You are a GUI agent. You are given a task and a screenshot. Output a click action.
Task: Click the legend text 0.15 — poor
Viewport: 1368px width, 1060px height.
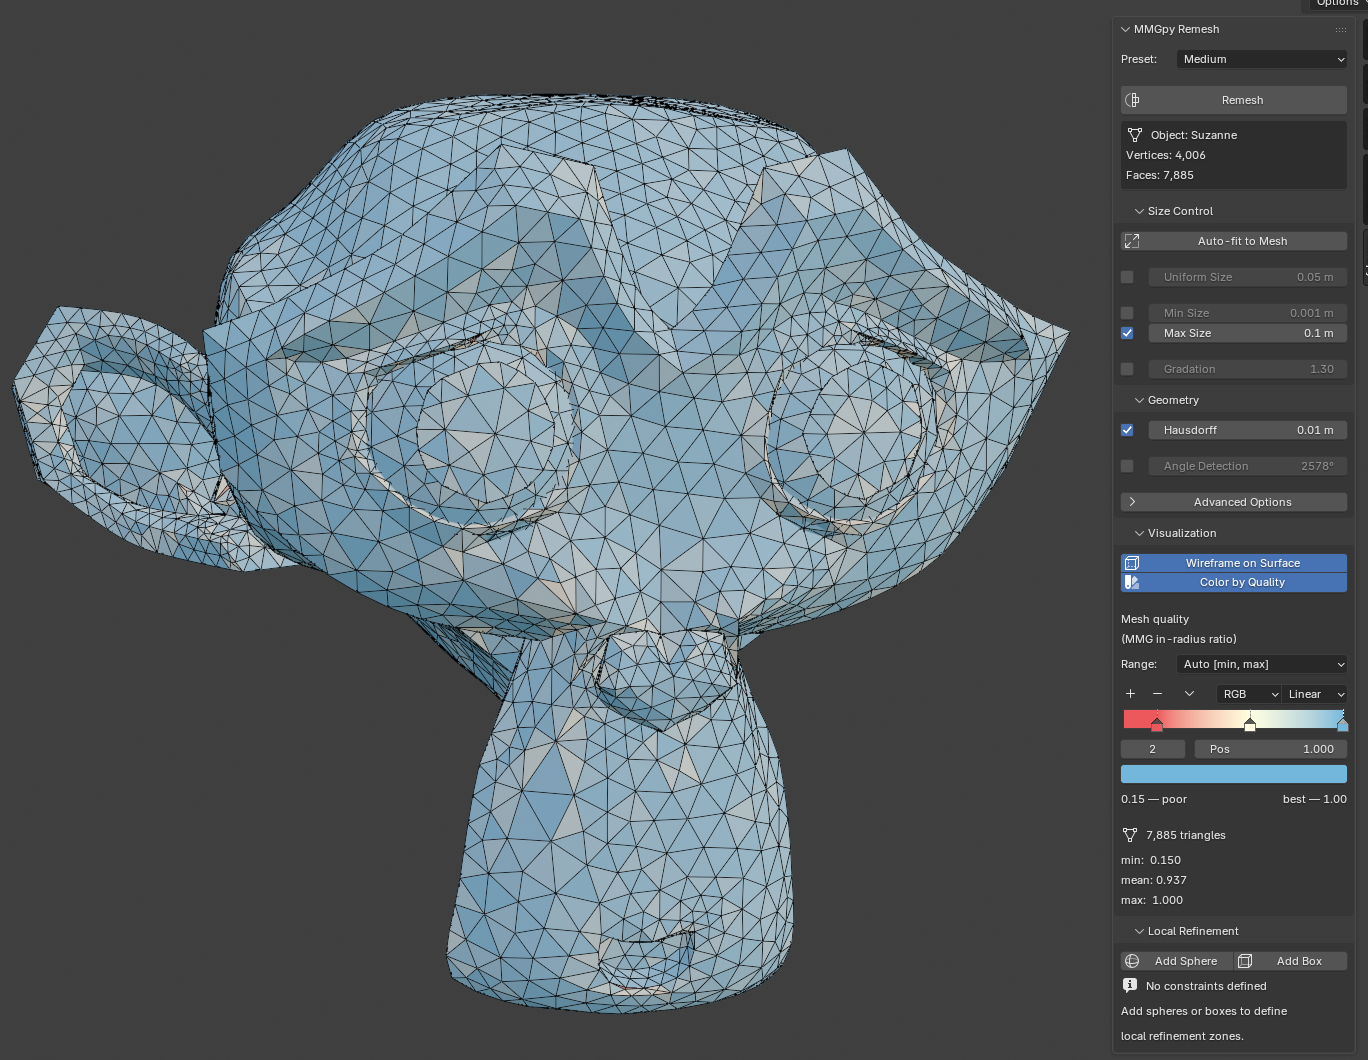click(1154, 799)
